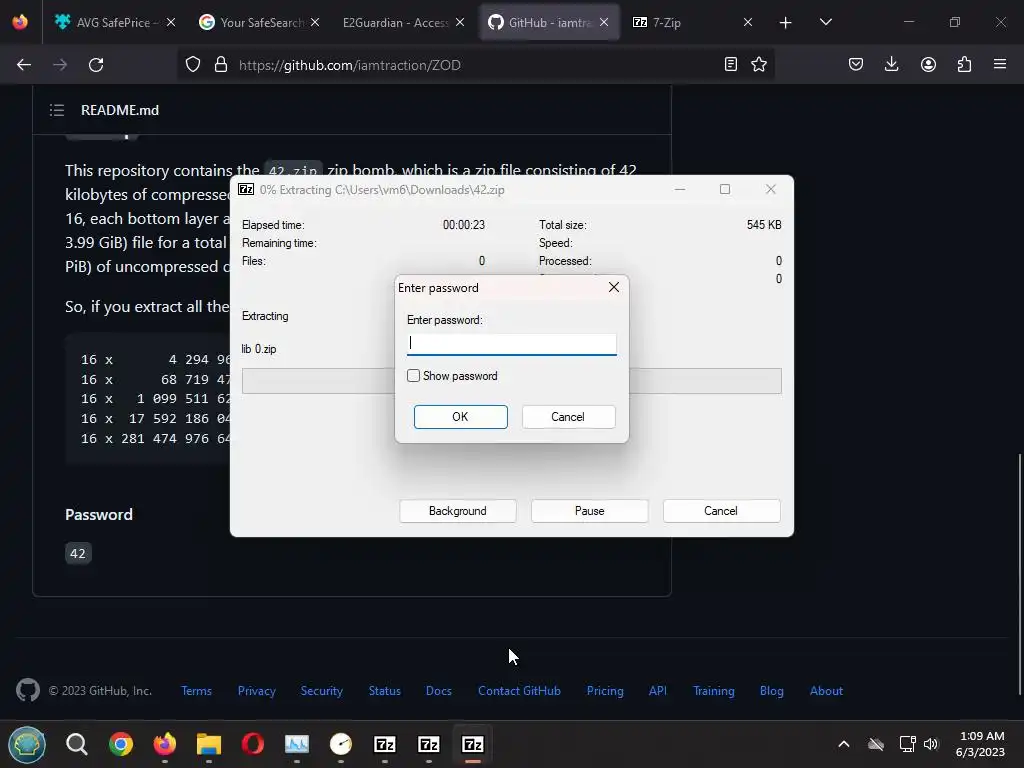
Task: Open extensions puzzle icon
Action: (965, 64)
